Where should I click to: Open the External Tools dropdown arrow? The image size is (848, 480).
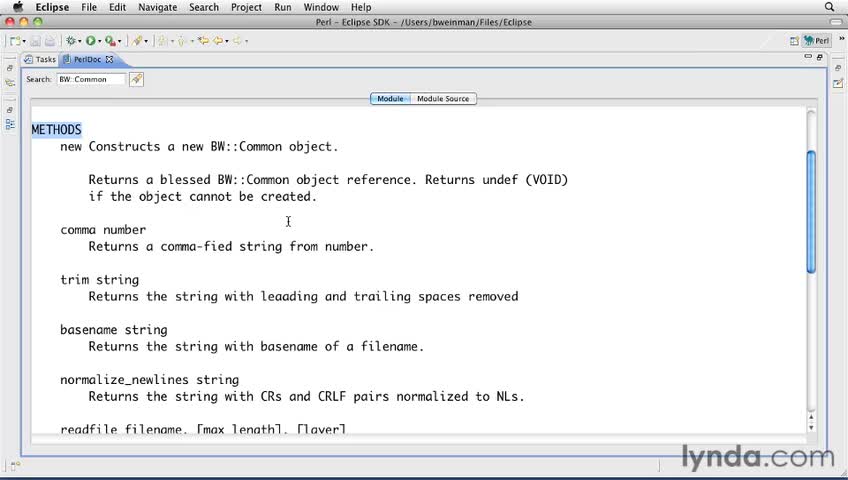pos(120,41)
